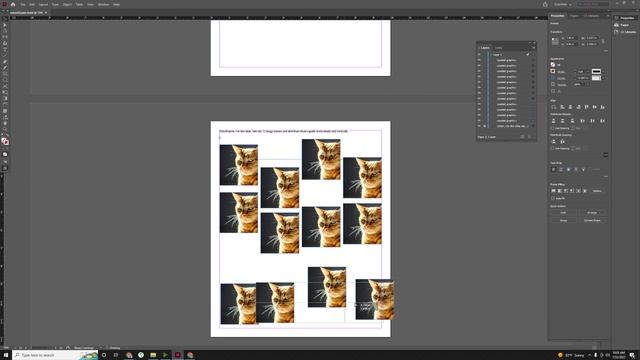Click the Home icon in the menu bar
Screen dimensions: 640x360
tap(13, 4)
